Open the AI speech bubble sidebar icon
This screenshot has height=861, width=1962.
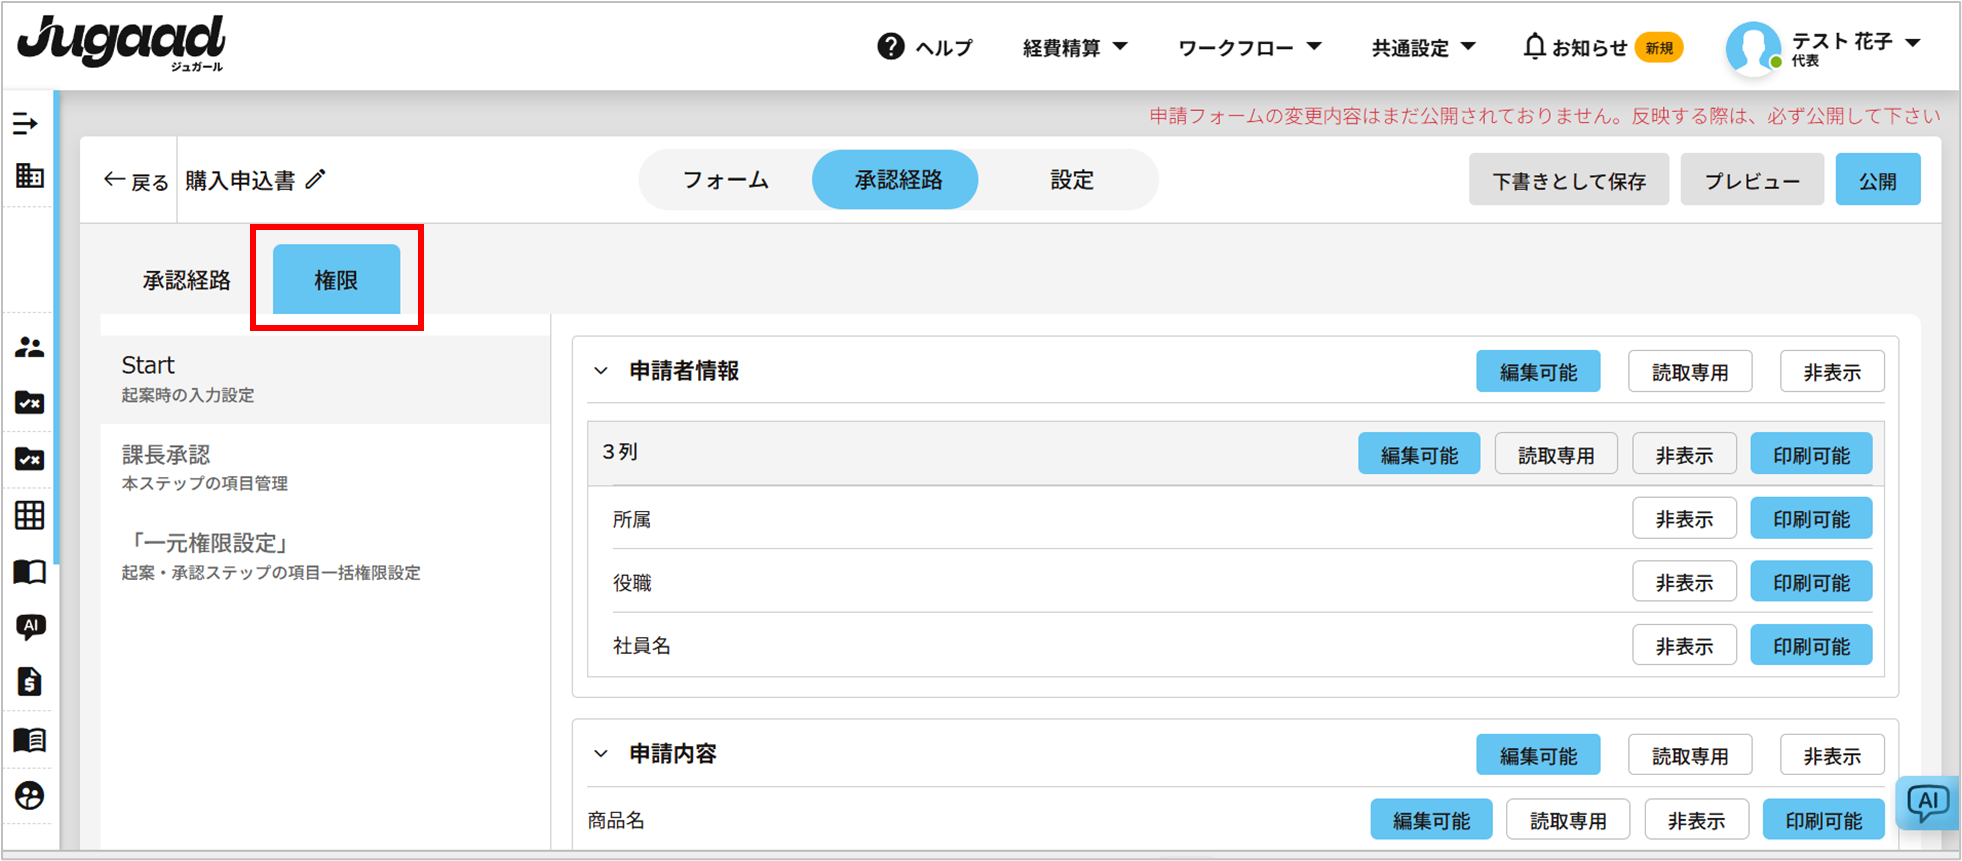coord(30,627)
